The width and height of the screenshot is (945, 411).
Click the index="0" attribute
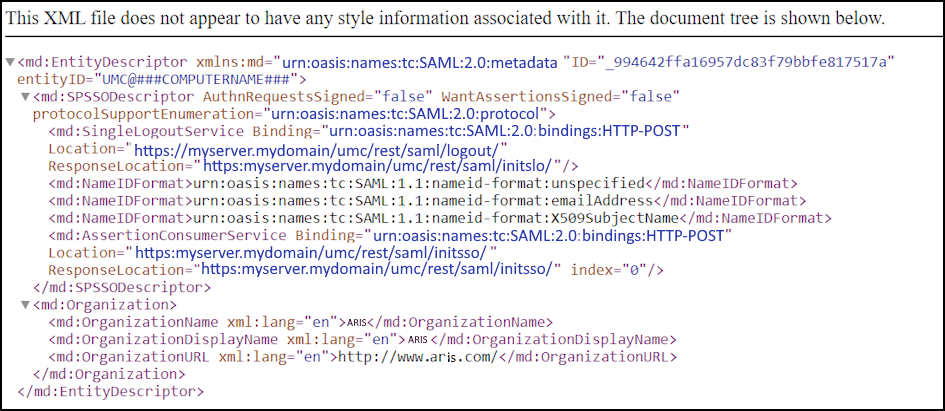click(x=609, y=270)
